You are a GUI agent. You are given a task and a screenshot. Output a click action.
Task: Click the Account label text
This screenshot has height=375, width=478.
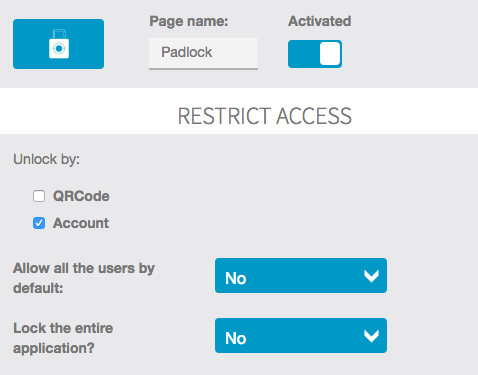pyautogui.click(x=81, y=223)
